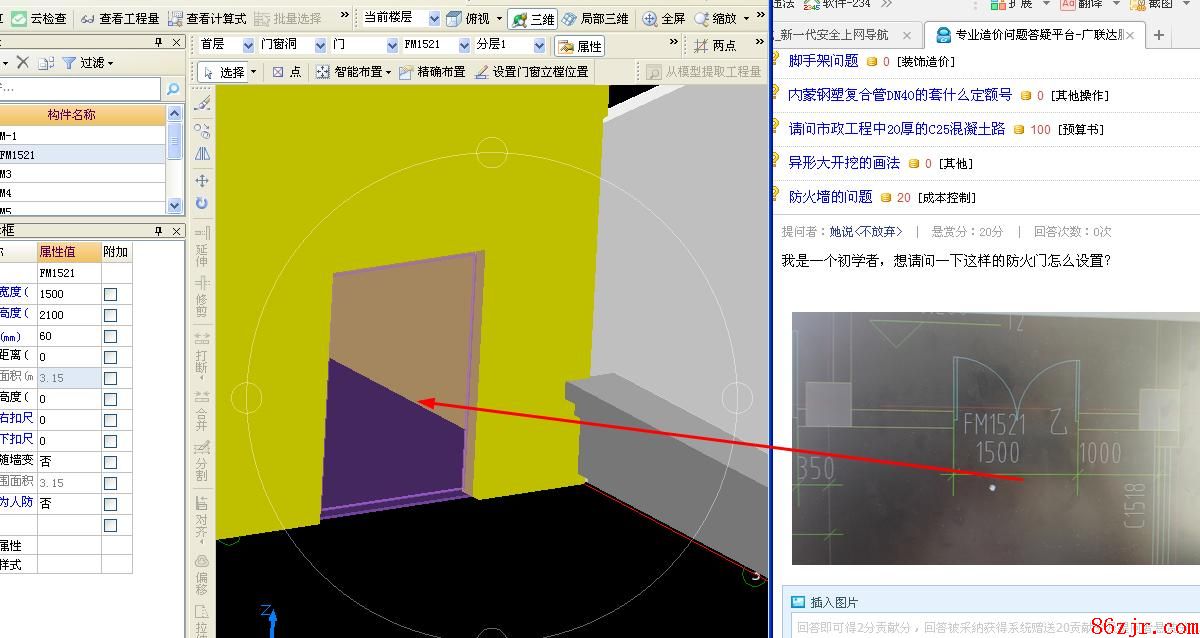Click 设置门窗立樘位置 frame position tool
Viewport: 1200px width, 638px height.
pos(531,72)
